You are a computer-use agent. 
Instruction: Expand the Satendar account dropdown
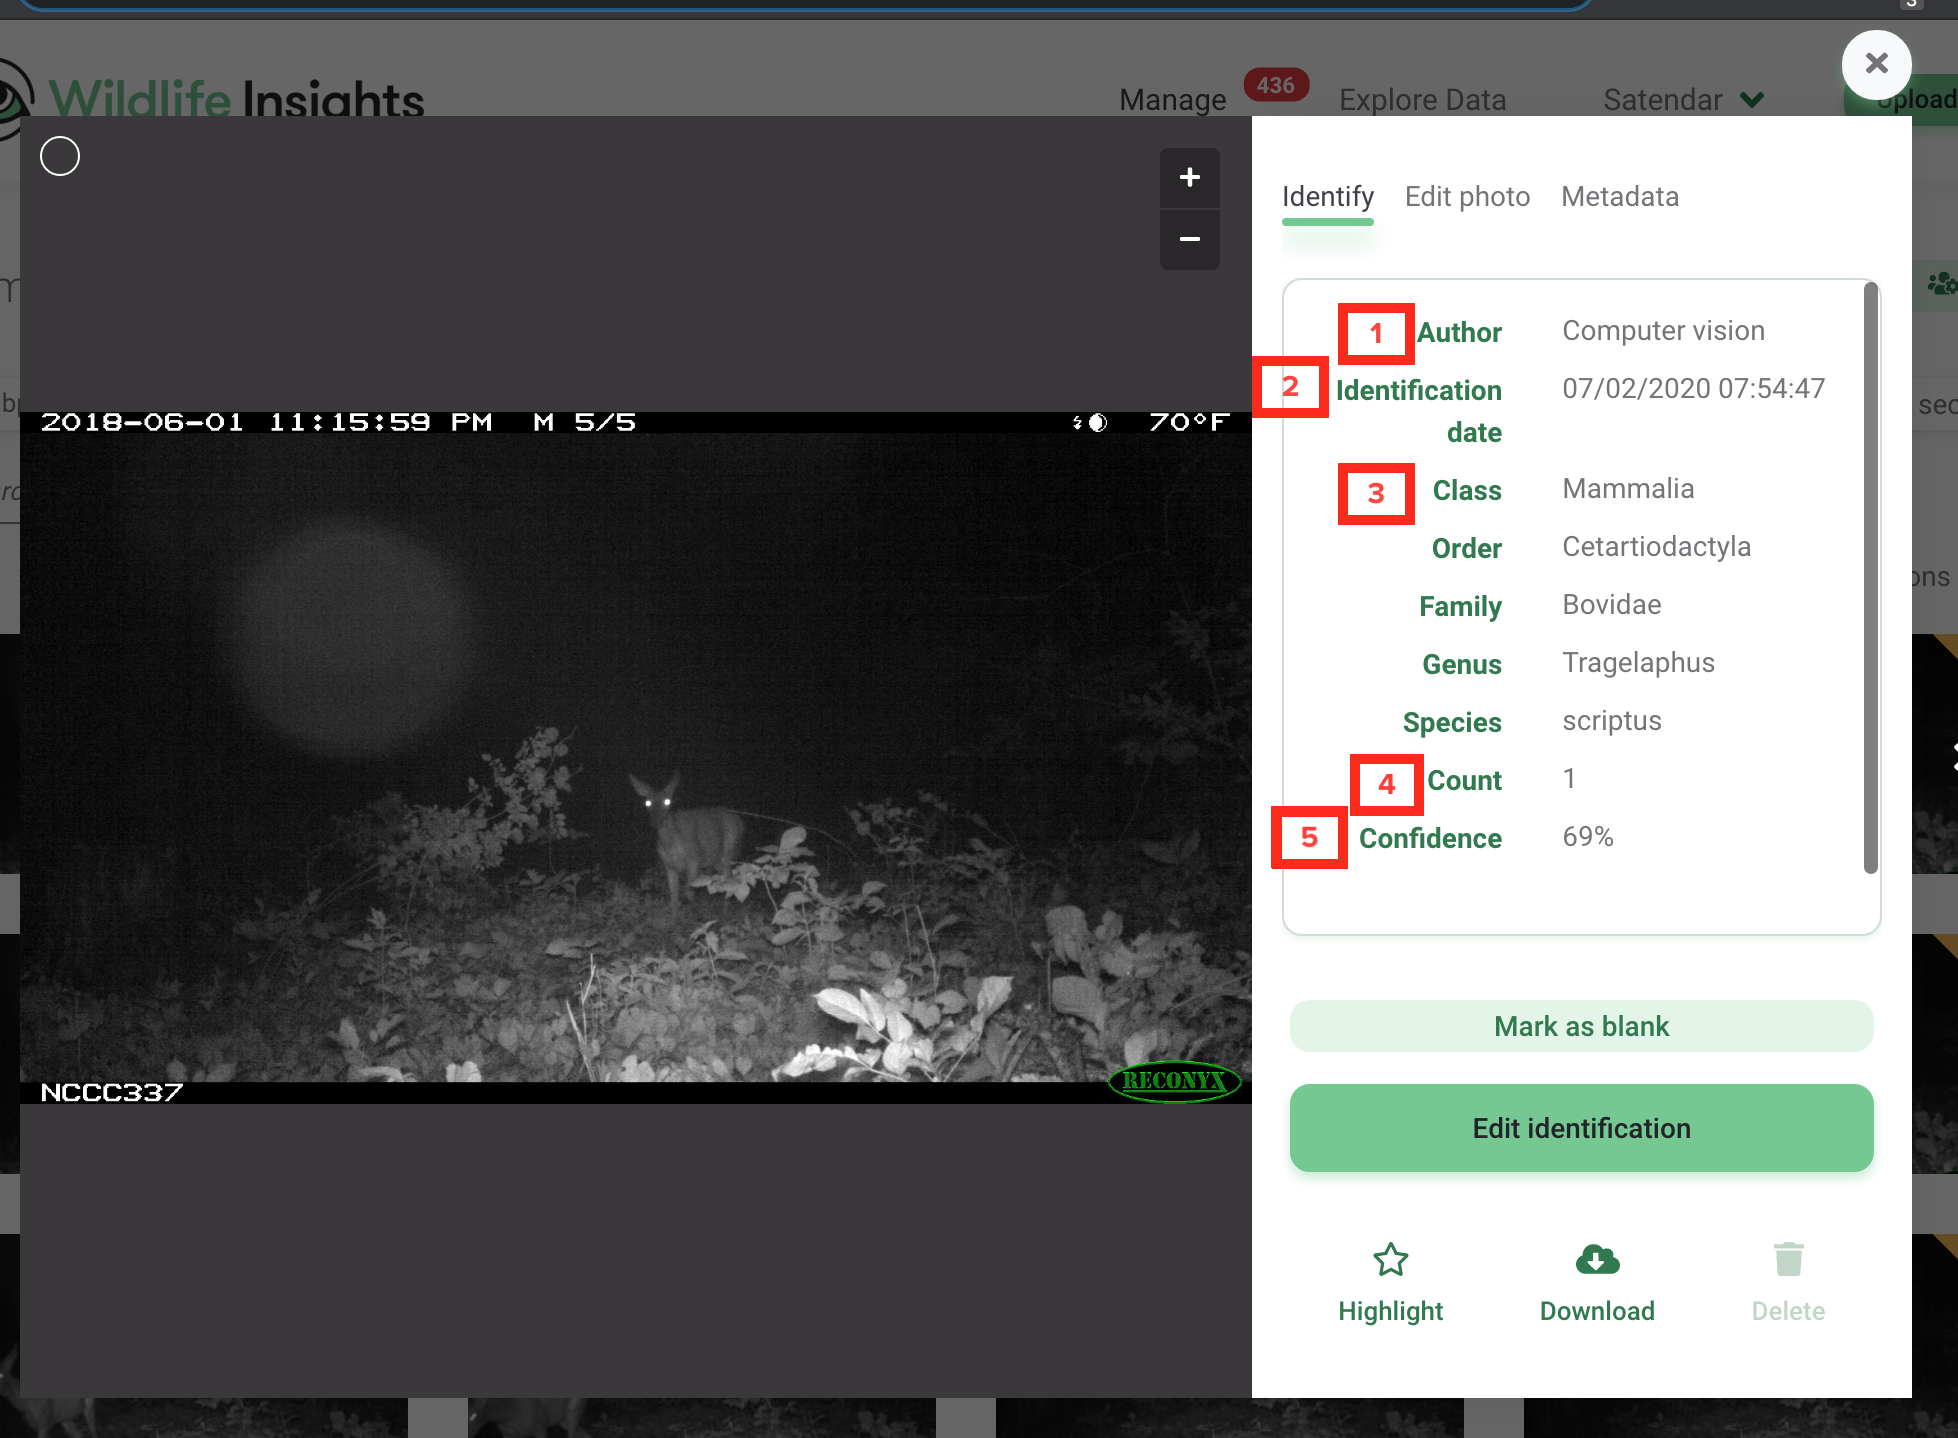coord(1683,100)
